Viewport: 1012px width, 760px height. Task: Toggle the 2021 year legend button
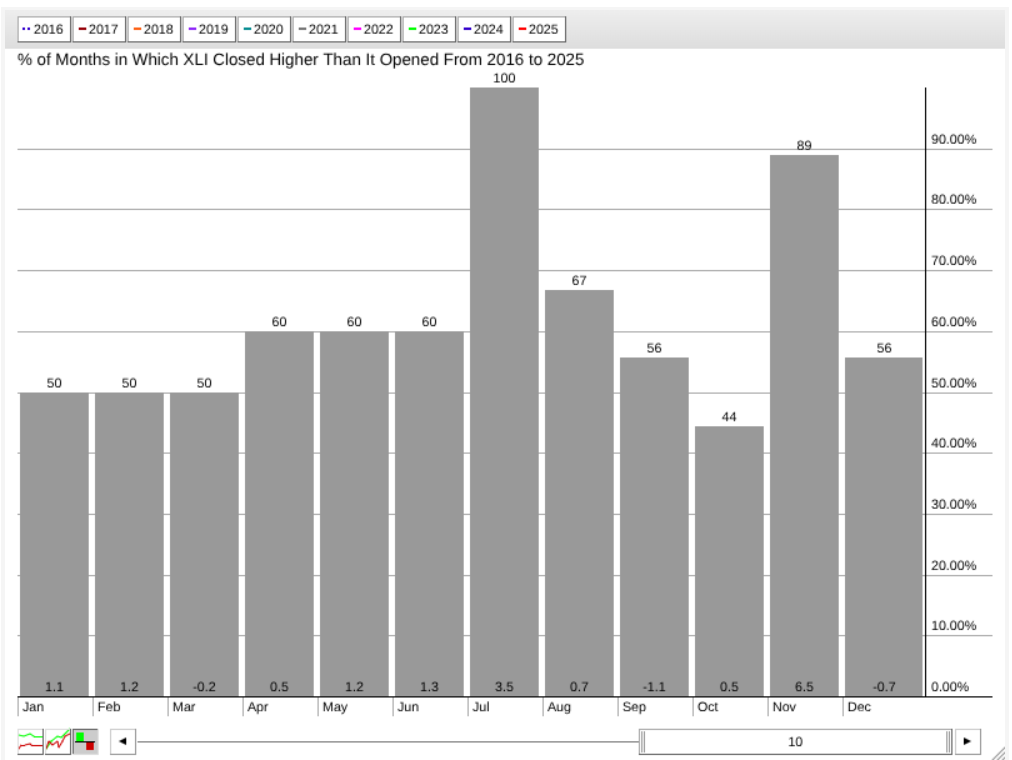[319, 29]
